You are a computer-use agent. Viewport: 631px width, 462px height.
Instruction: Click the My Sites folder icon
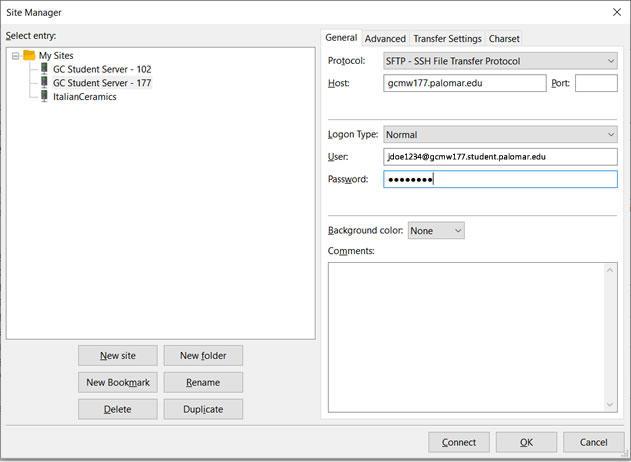[29, 55]
